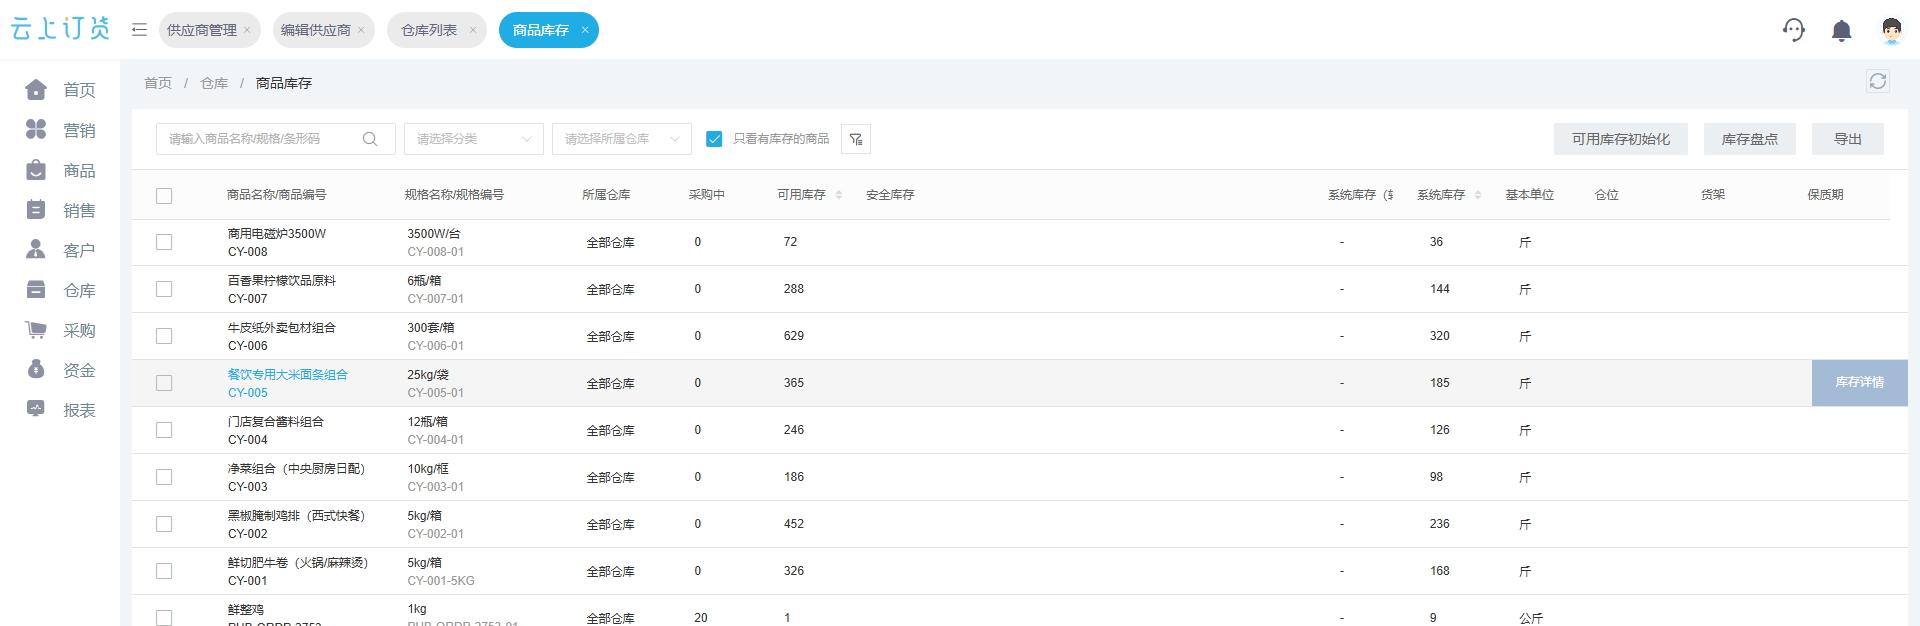
Task: Focus the product name search input field
Action: (262, 139)
